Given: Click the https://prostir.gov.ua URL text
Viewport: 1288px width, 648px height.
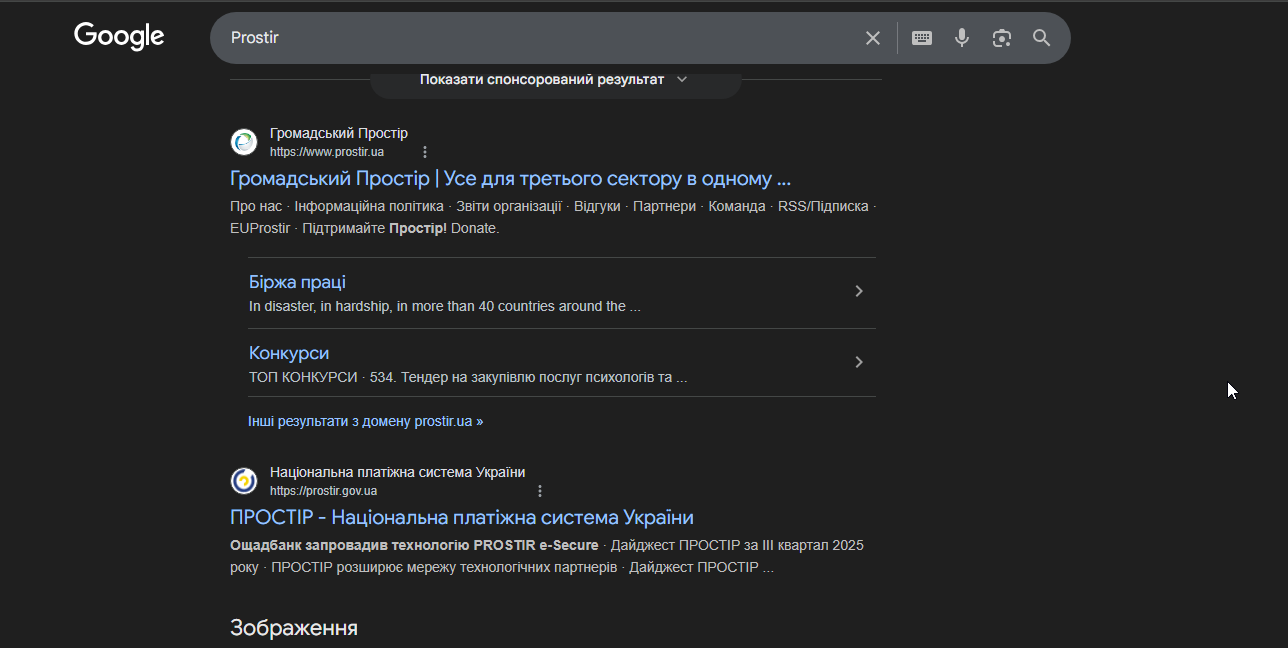Looking at the screenshot, I should [x=323, y=491].
